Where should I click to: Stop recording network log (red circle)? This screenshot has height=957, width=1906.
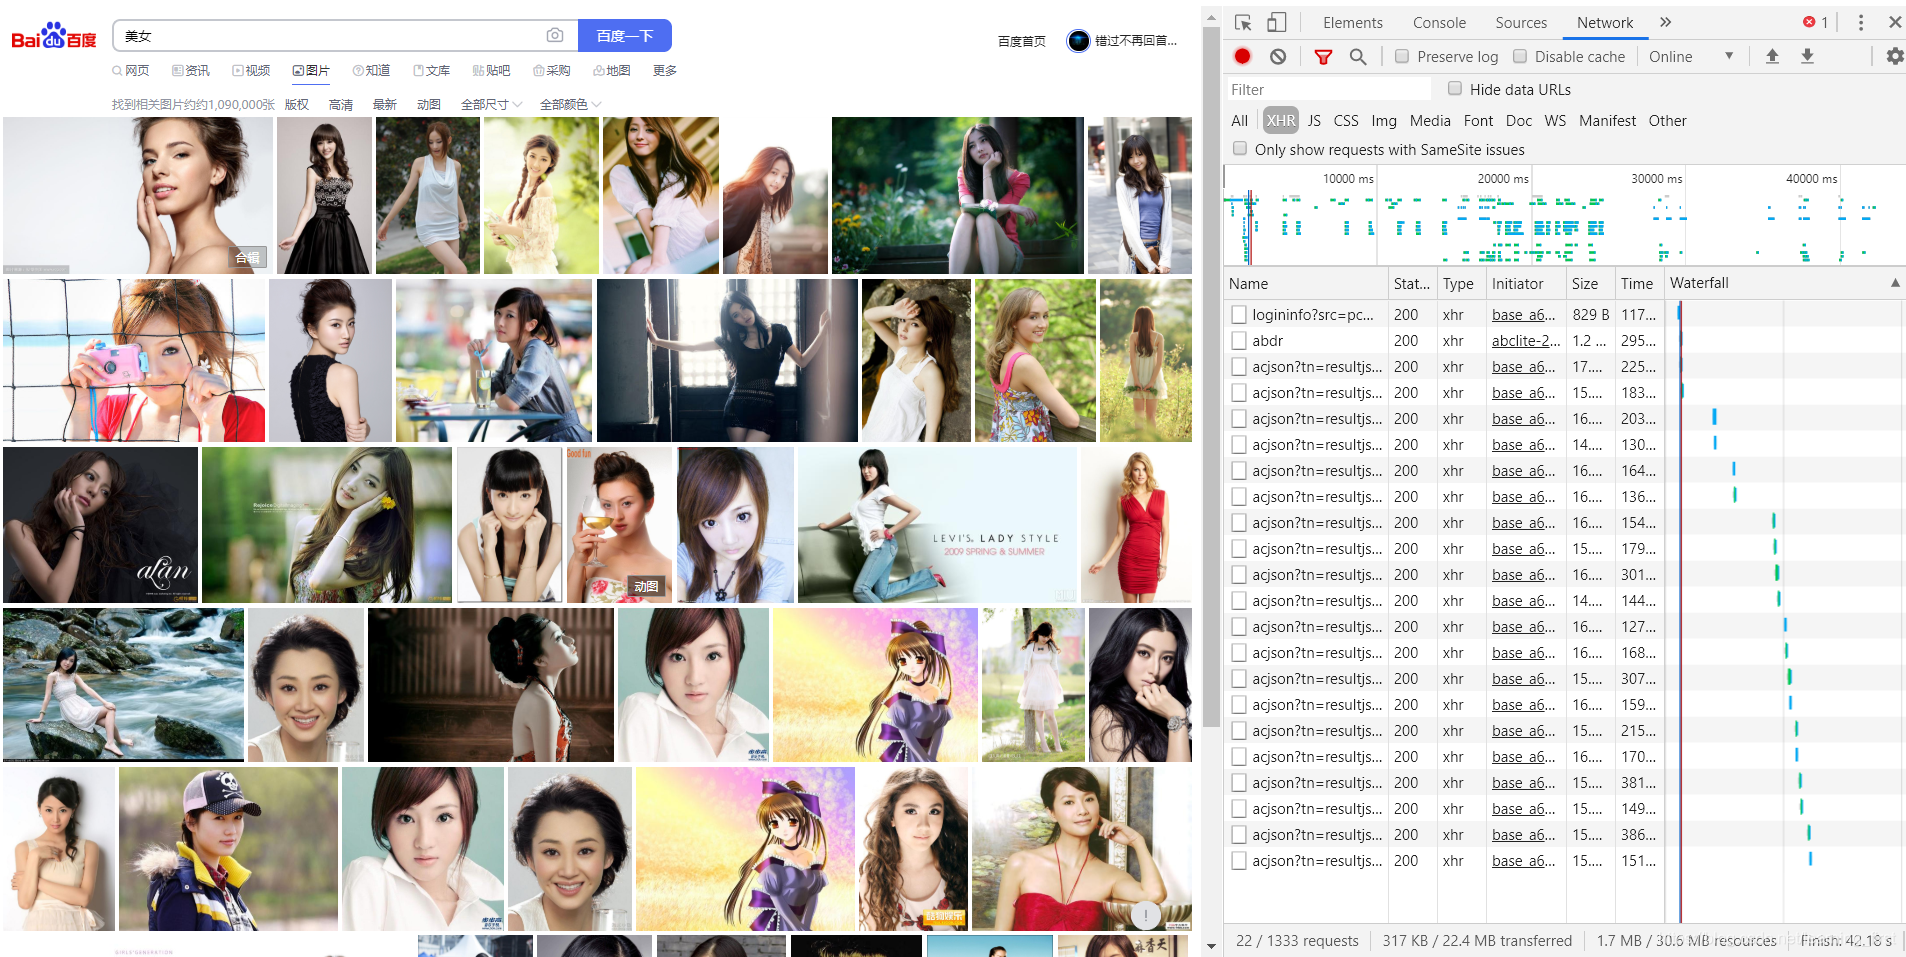pos(1242,57)
